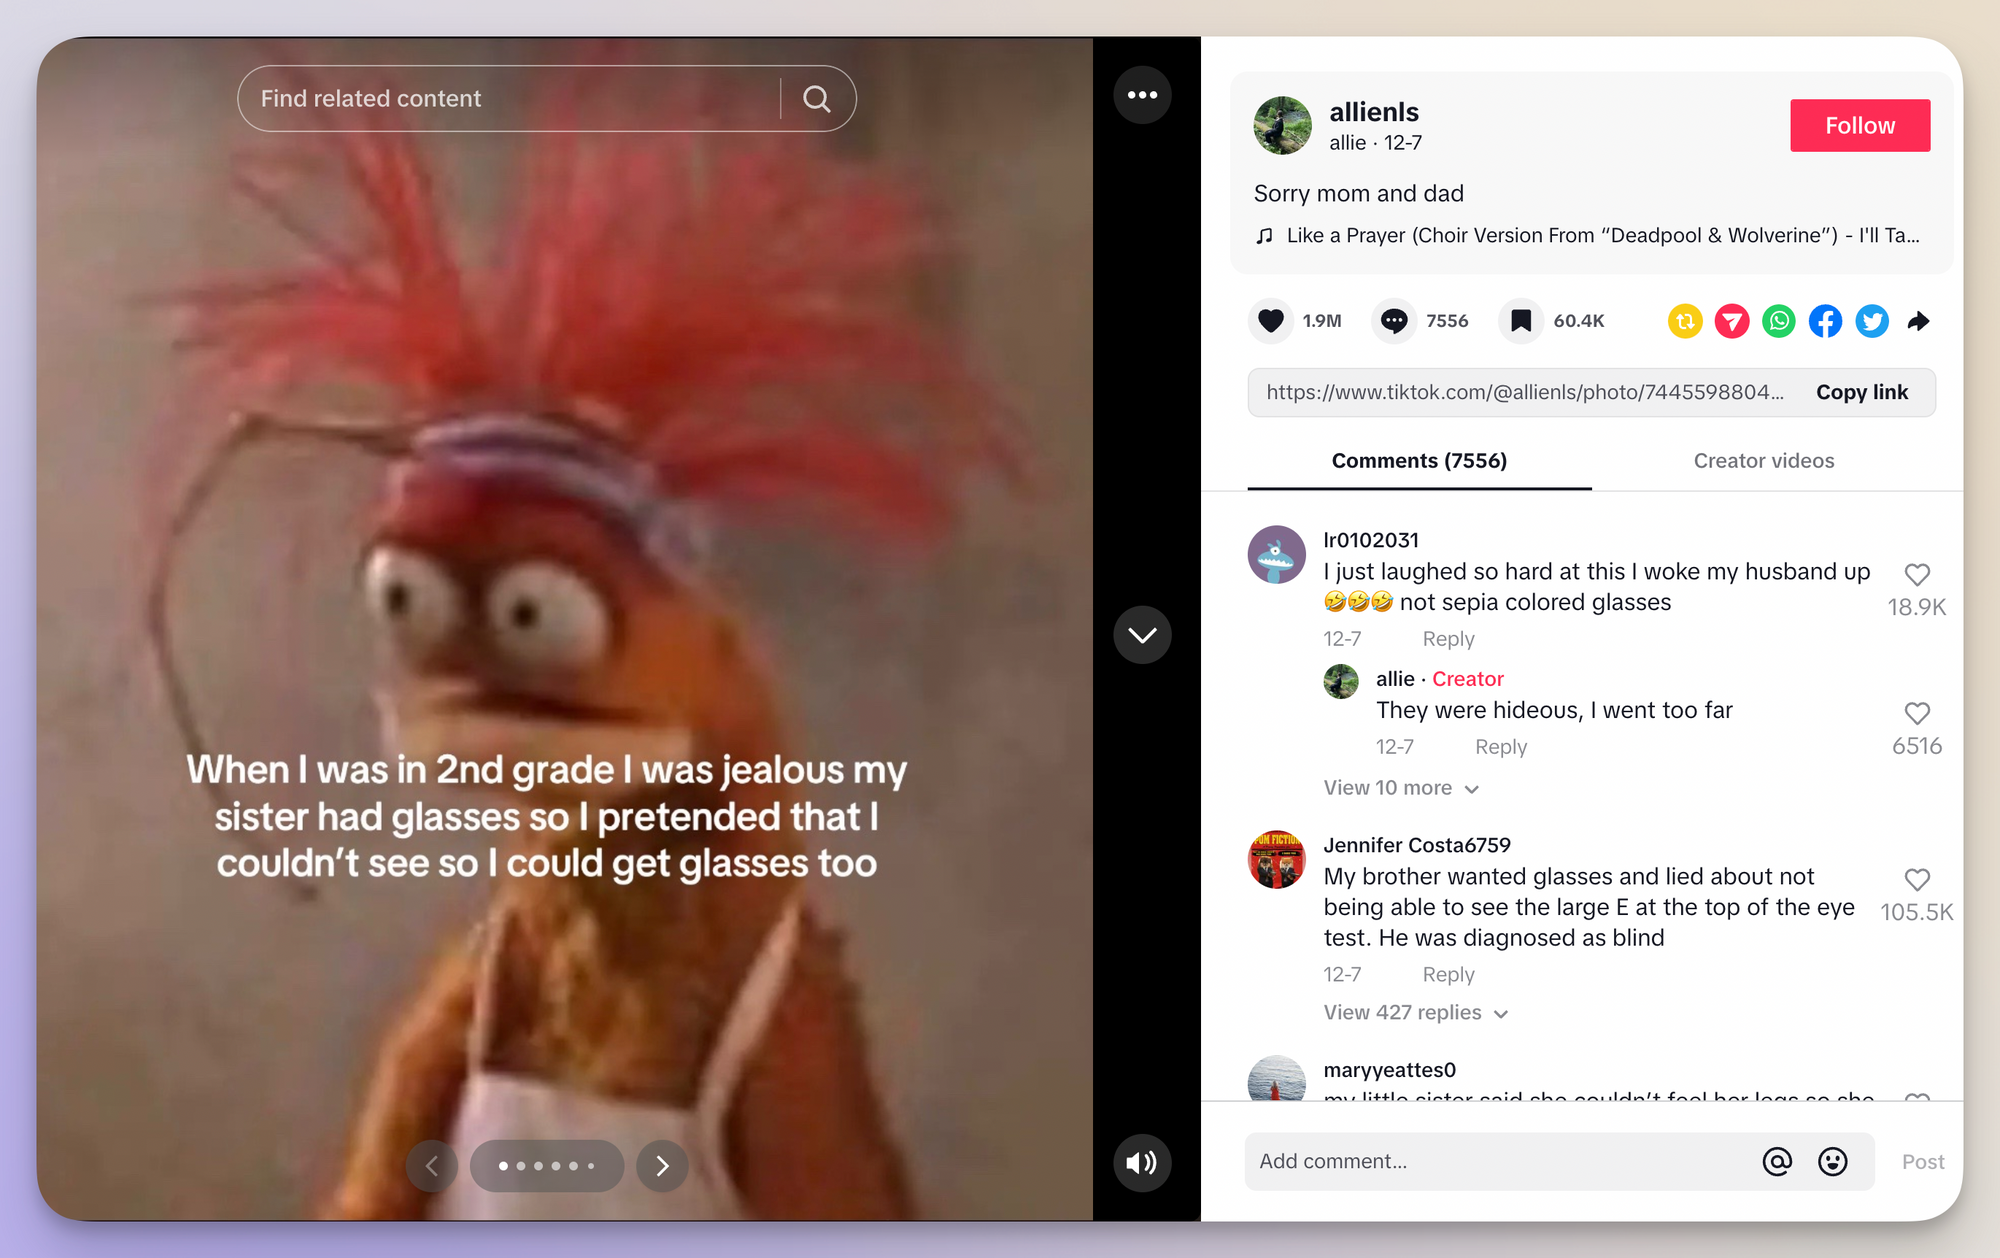Open allienls profile avatar
The width and height of the screenshot is (2000, 1258).
click(1283, 125)
